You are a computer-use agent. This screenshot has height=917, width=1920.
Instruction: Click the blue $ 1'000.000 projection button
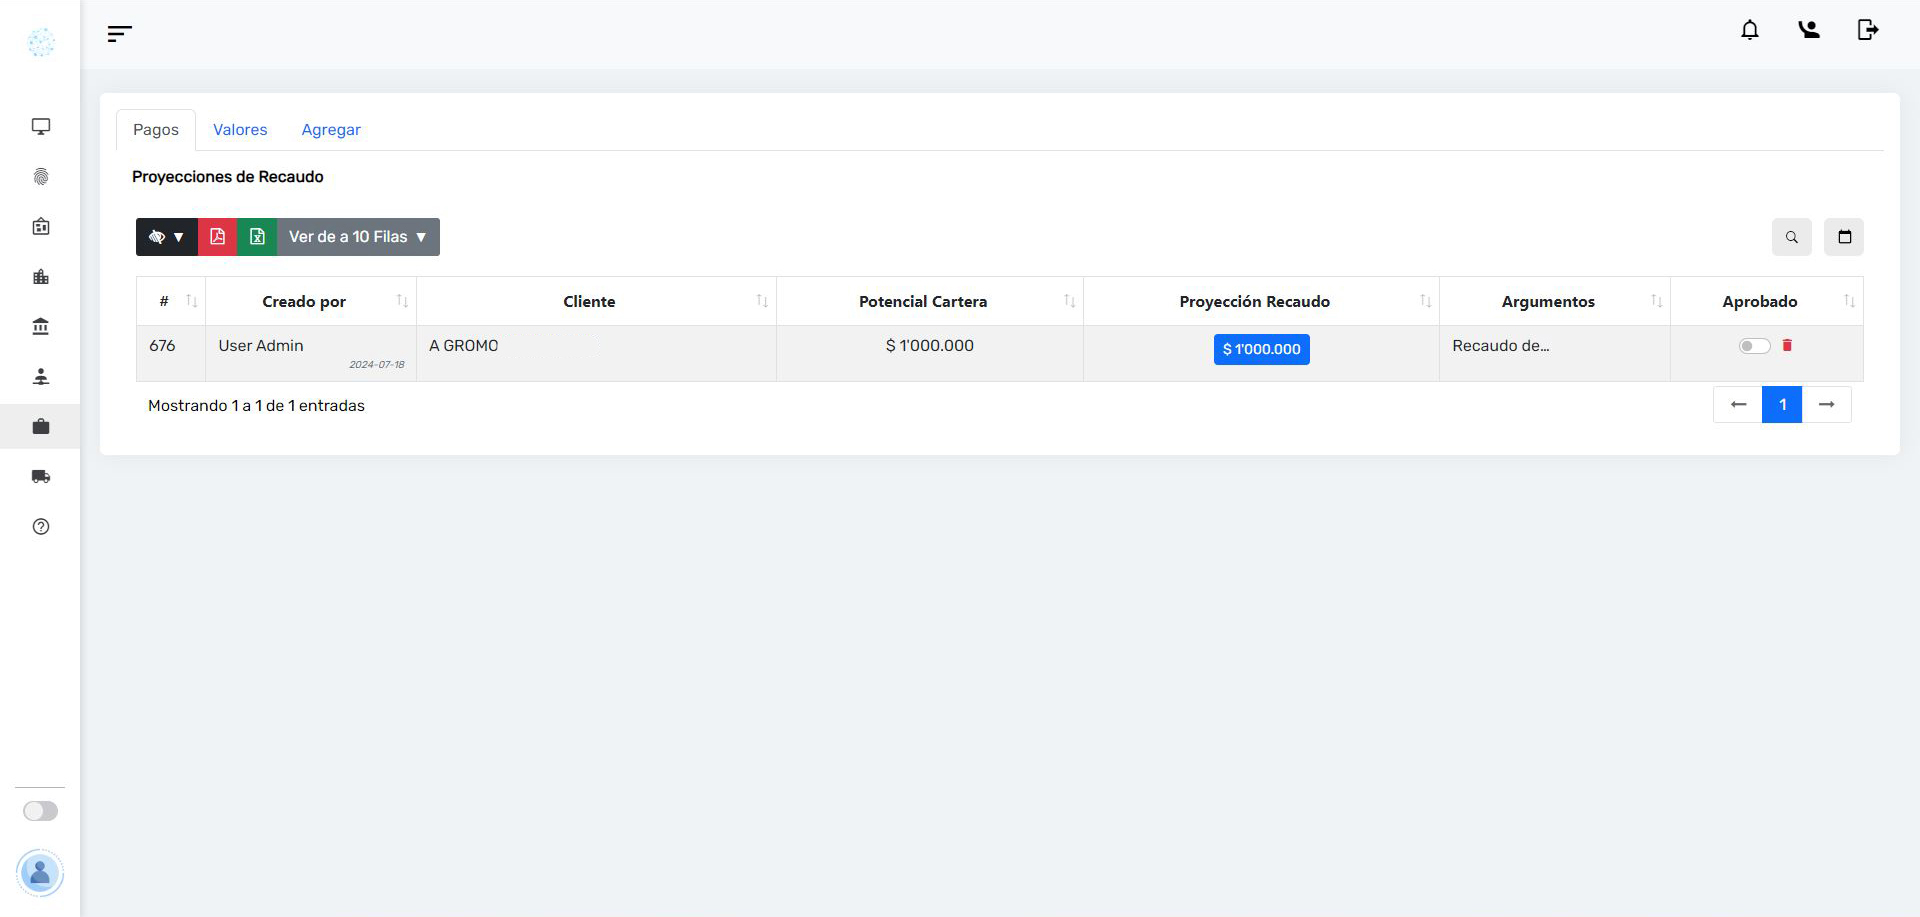pyautogui.click(x=1261, y=349)
